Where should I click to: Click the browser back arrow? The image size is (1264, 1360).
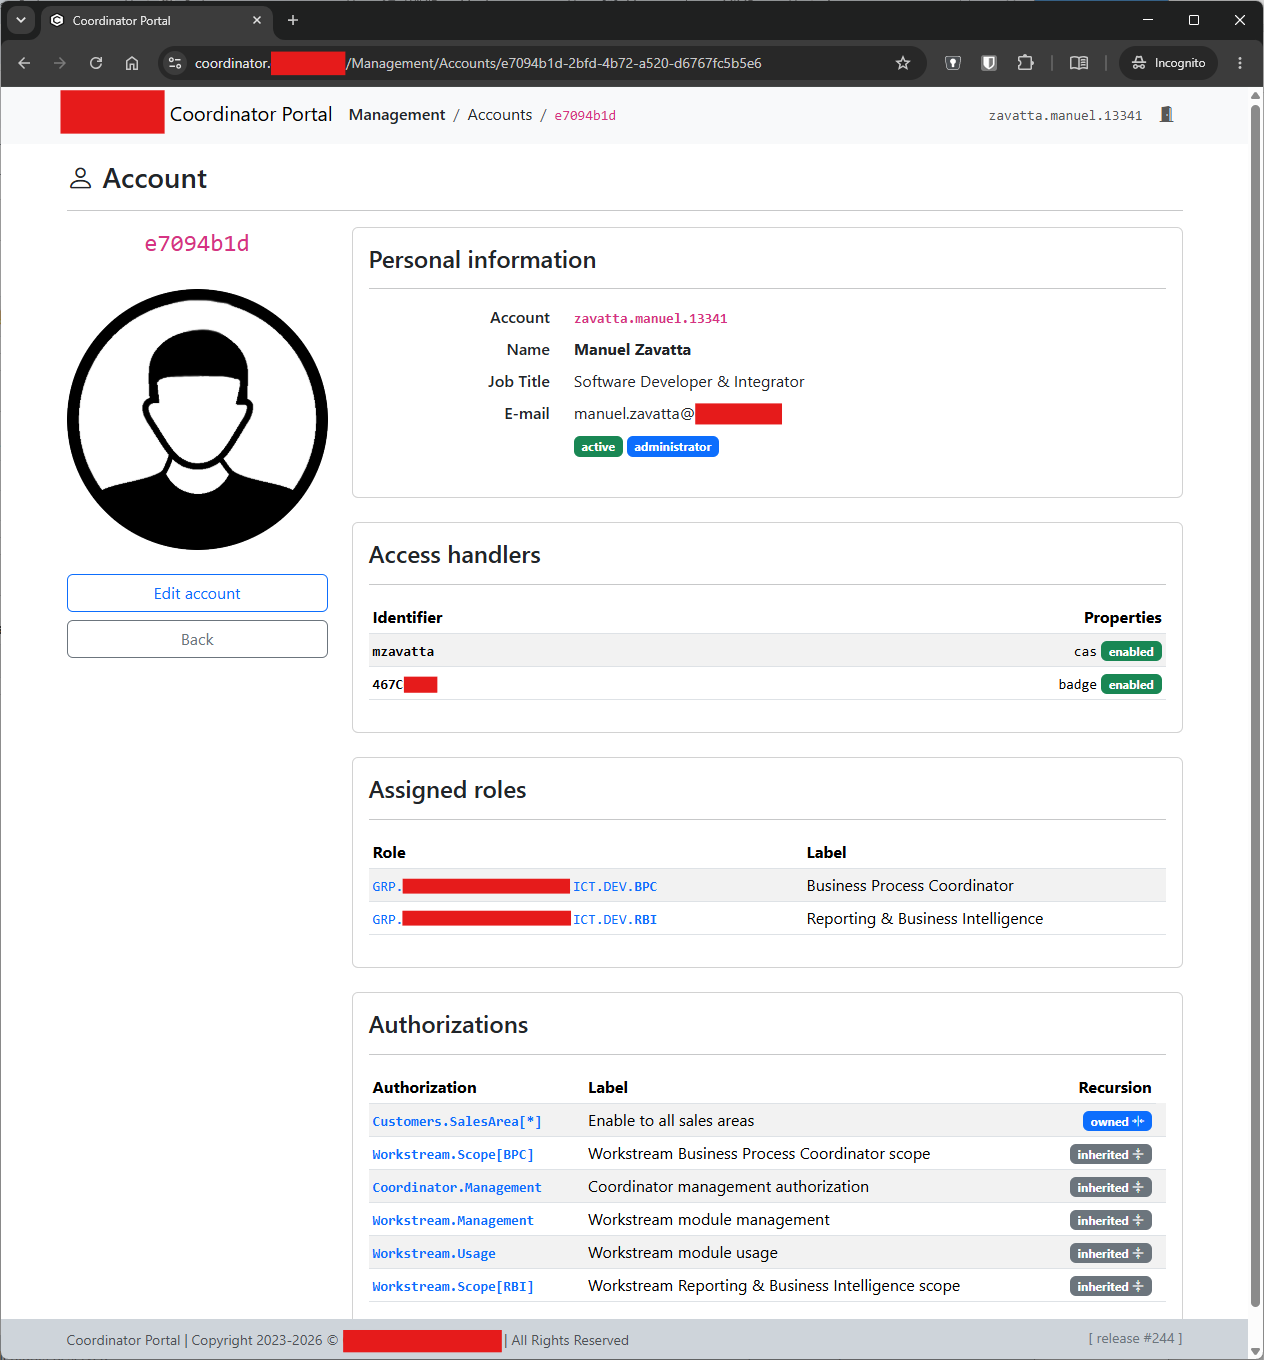pyautogui.click(x=24, y=63)
